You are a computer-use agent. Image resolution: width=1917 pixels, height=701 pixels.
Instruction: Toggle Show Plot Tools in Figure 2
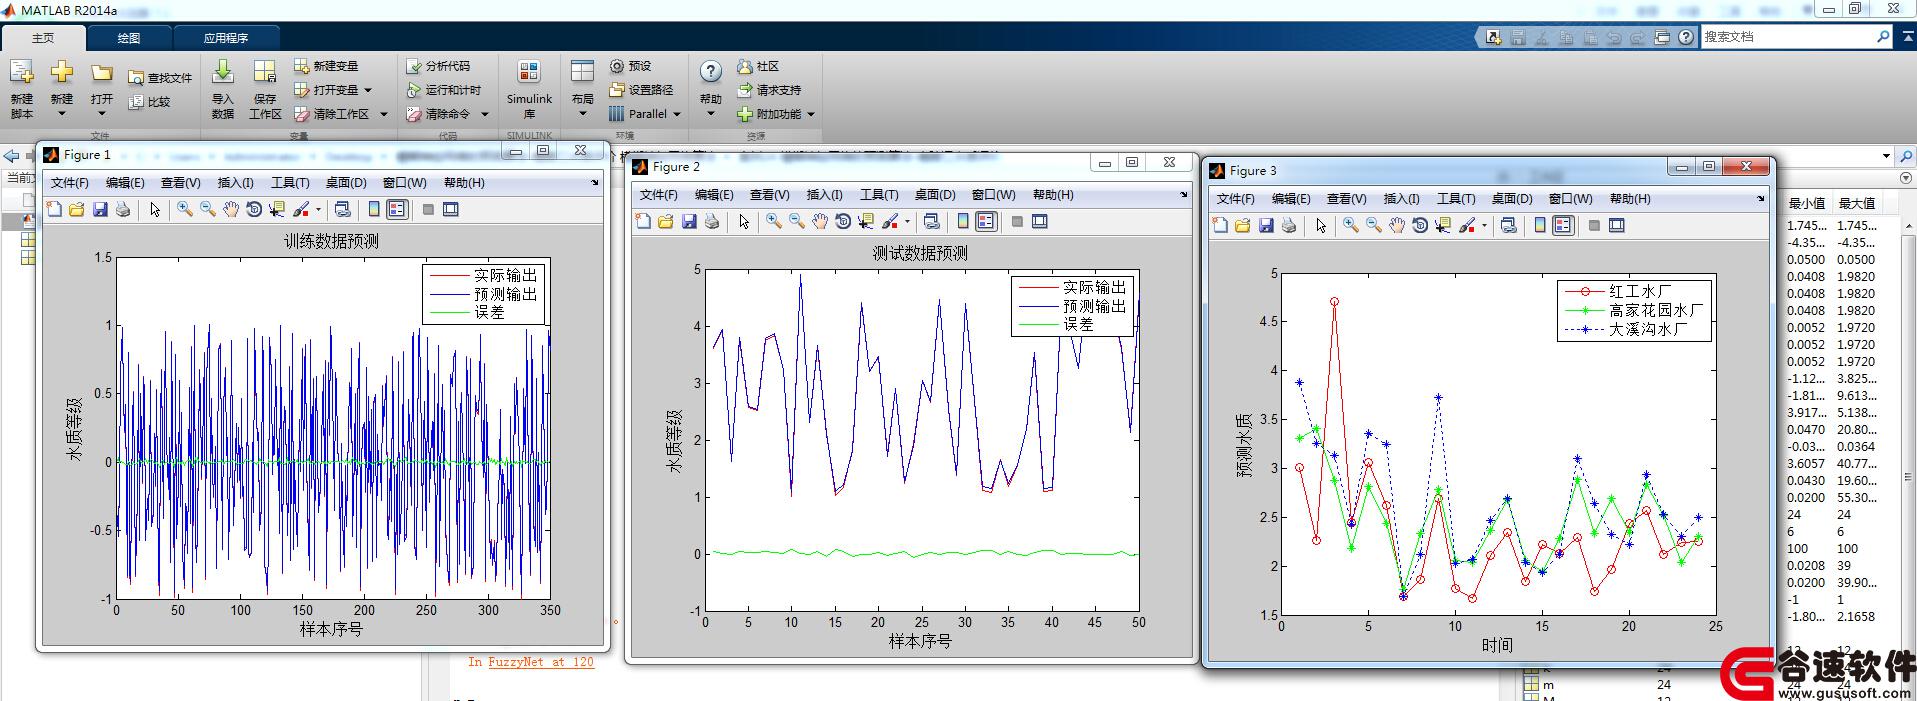(x=1040, y=221)
